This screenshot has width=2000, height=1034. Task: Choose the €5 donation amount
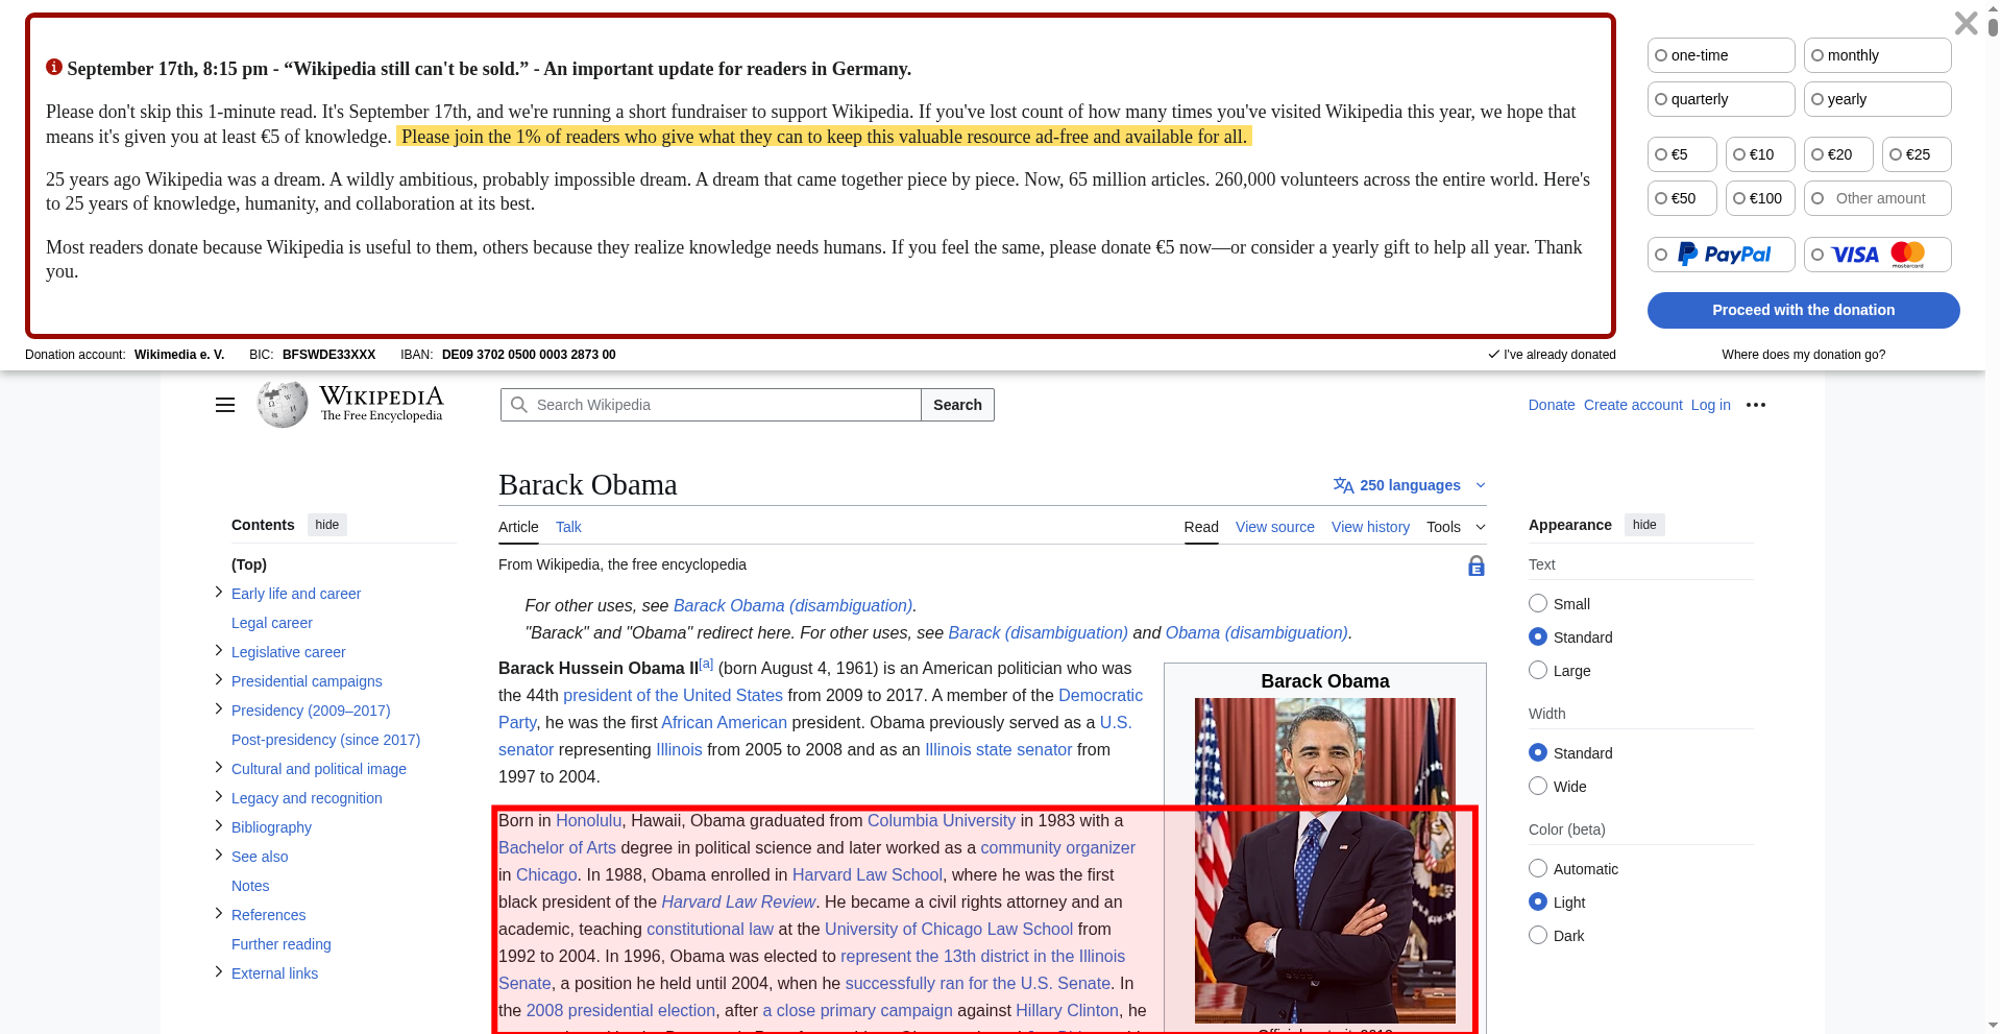[x=1682, y=154]
